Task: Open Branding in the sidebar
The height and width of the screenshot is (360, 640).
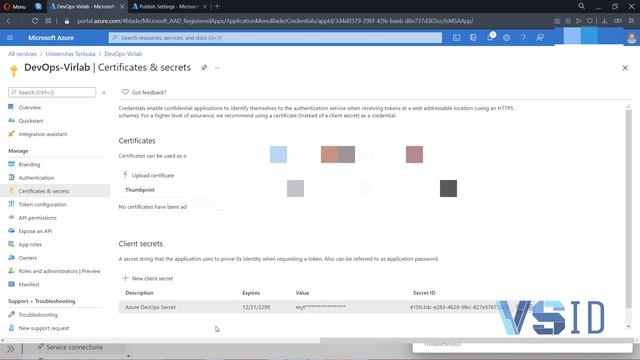Action: (x=29, y=164)
